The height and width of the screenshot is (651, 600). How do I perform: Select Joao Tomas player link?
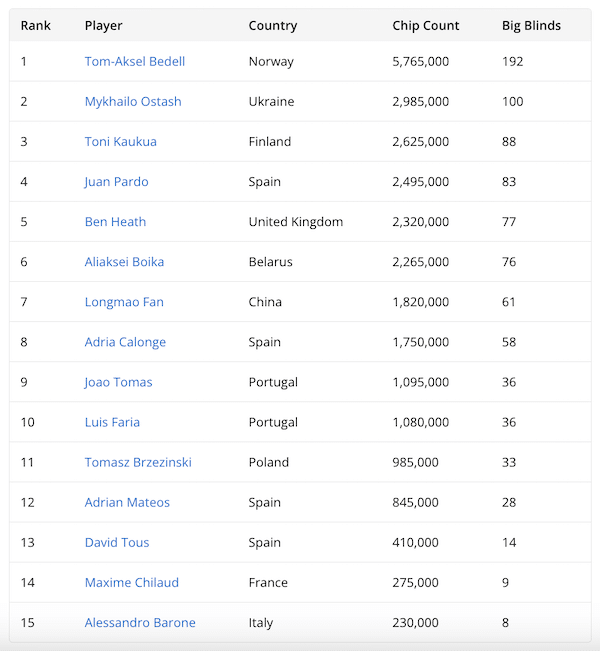(x=118, y=382)
